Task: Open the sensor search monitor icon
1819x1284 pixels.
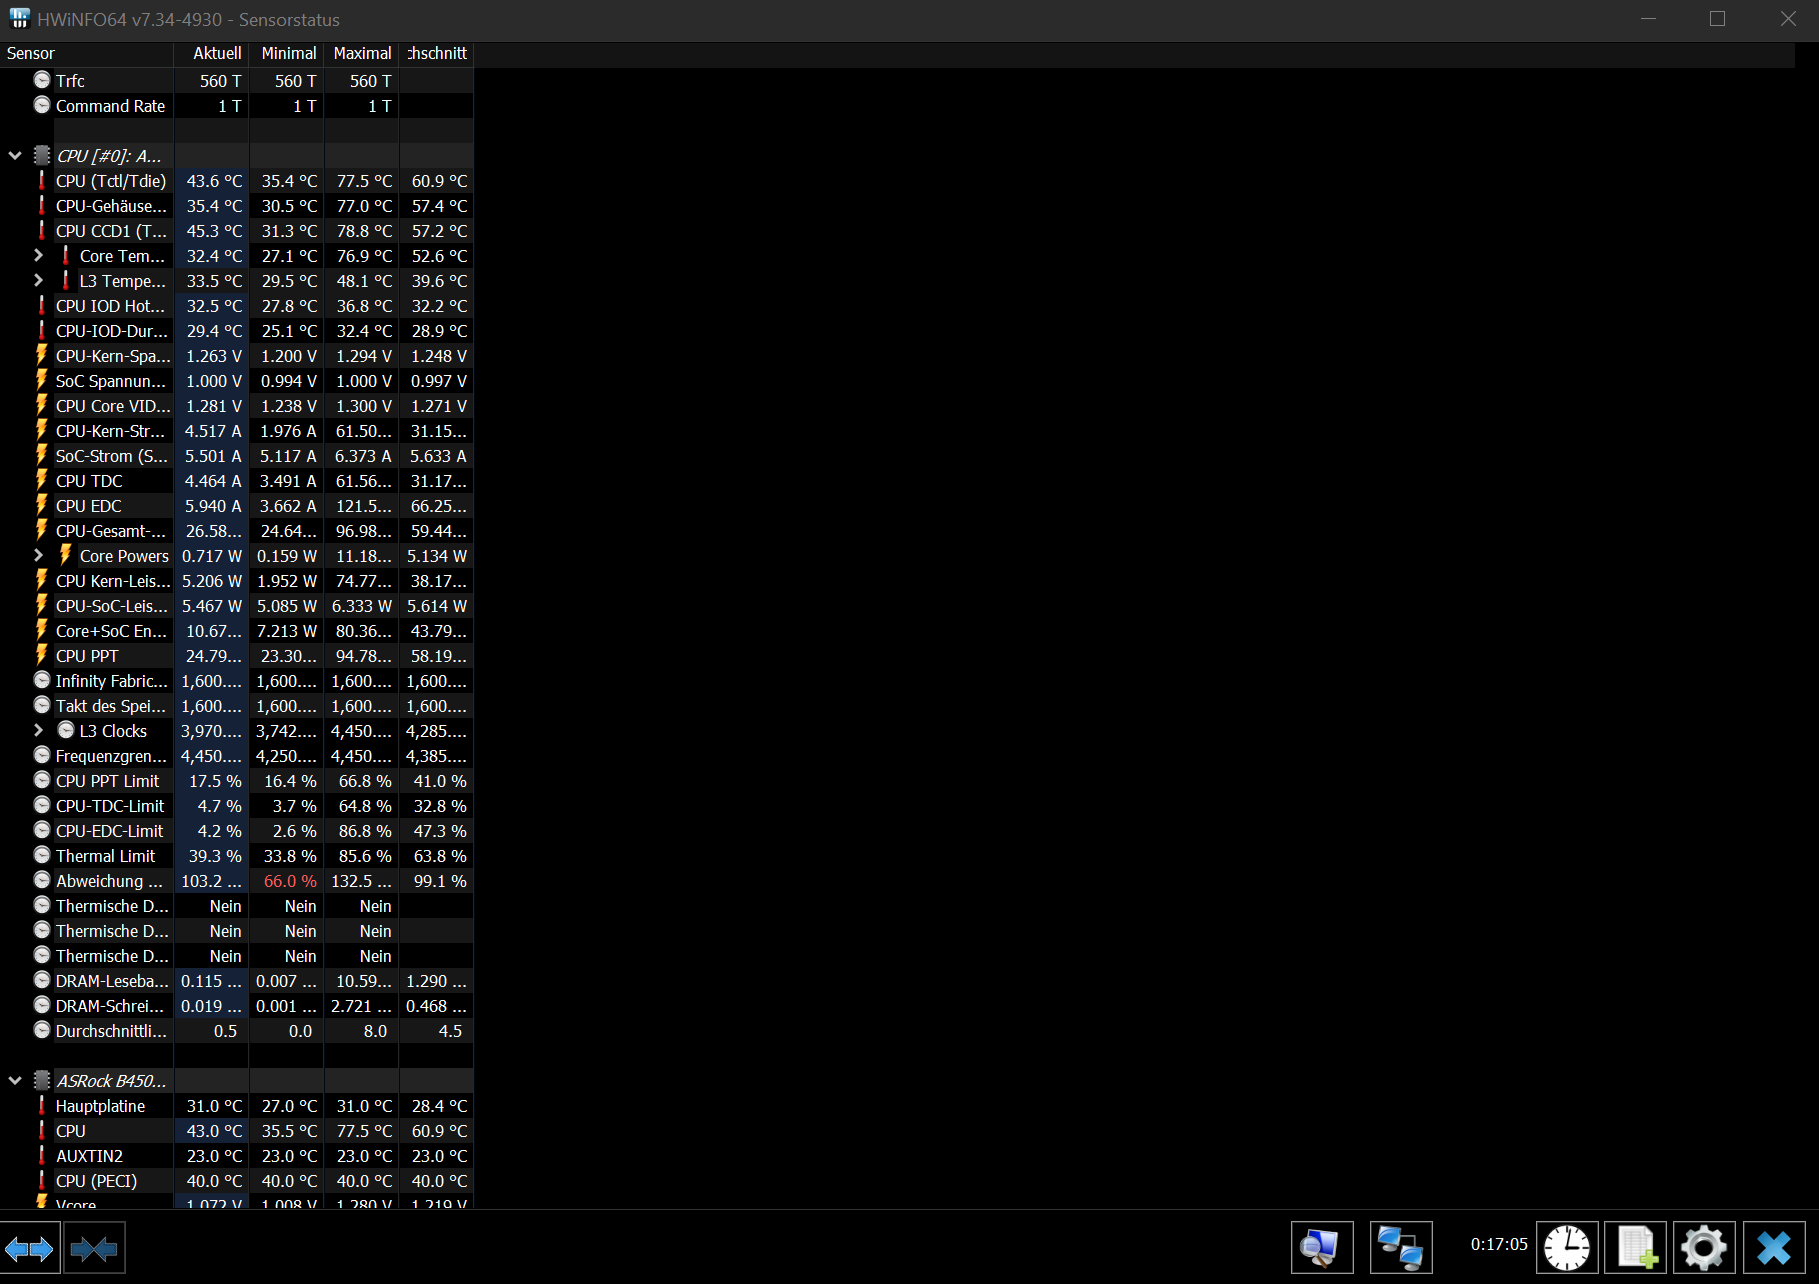Action: (1321, 1248)
